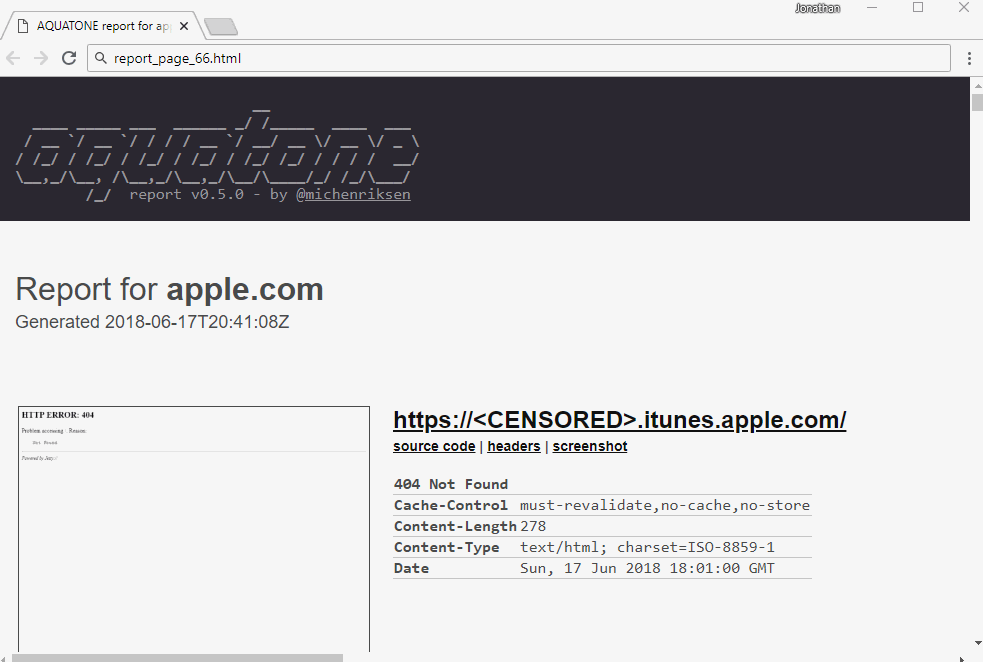Select the AQUATONE report tab
Image resolution: width=983 pixels, height=662 pixels.
coord(103,26)
